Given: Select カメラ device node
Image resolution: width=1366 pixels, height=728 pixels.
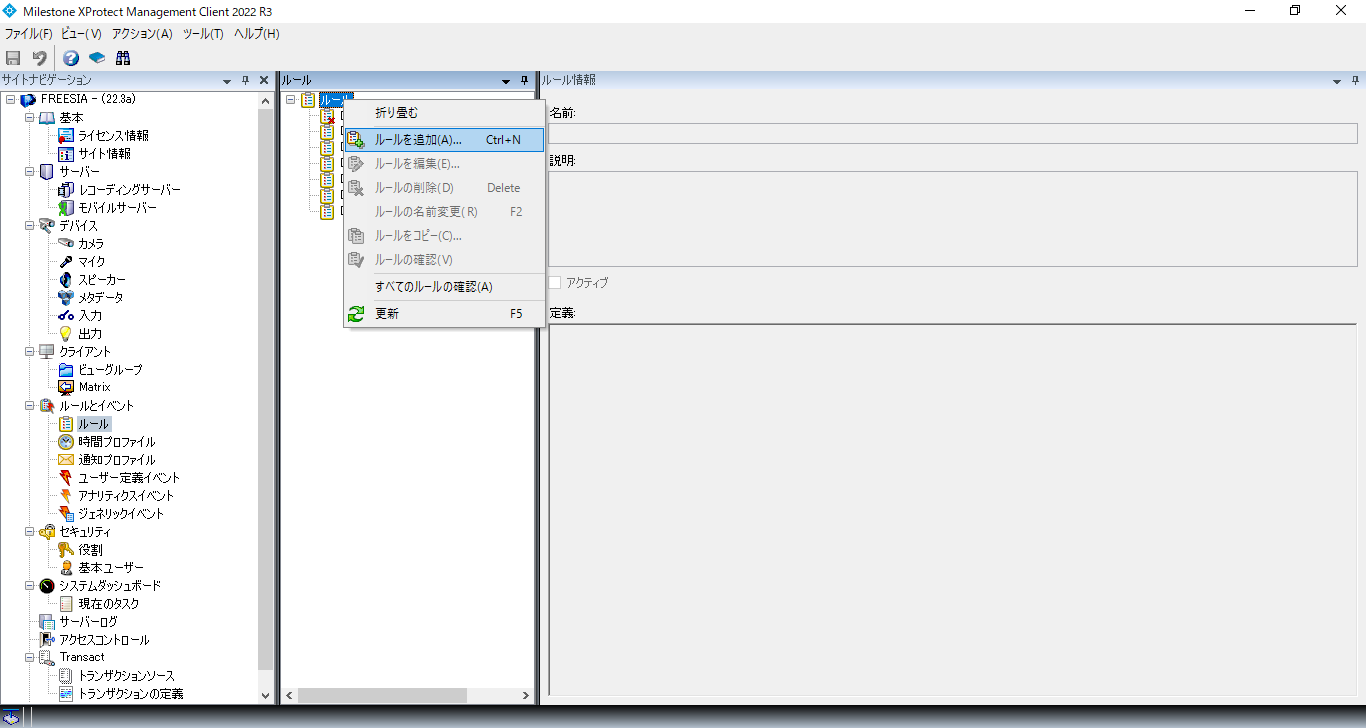Looking at the screenshot, I should [91, 244].
